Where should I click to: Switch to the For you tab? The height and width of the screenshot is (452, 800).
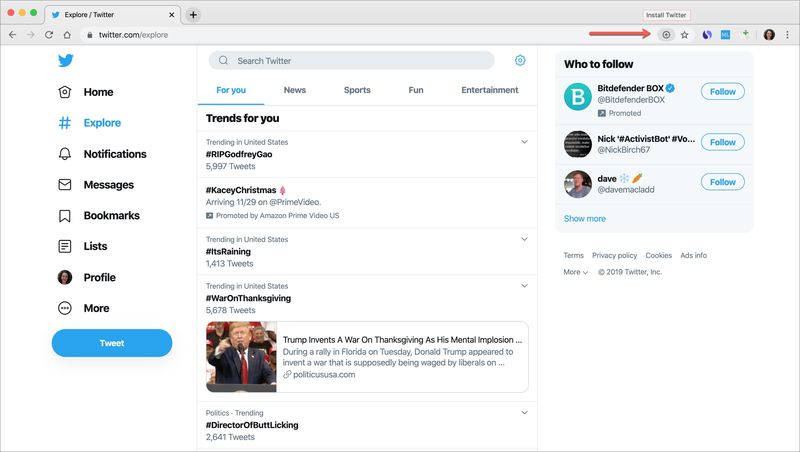click(x=231, y=90)
